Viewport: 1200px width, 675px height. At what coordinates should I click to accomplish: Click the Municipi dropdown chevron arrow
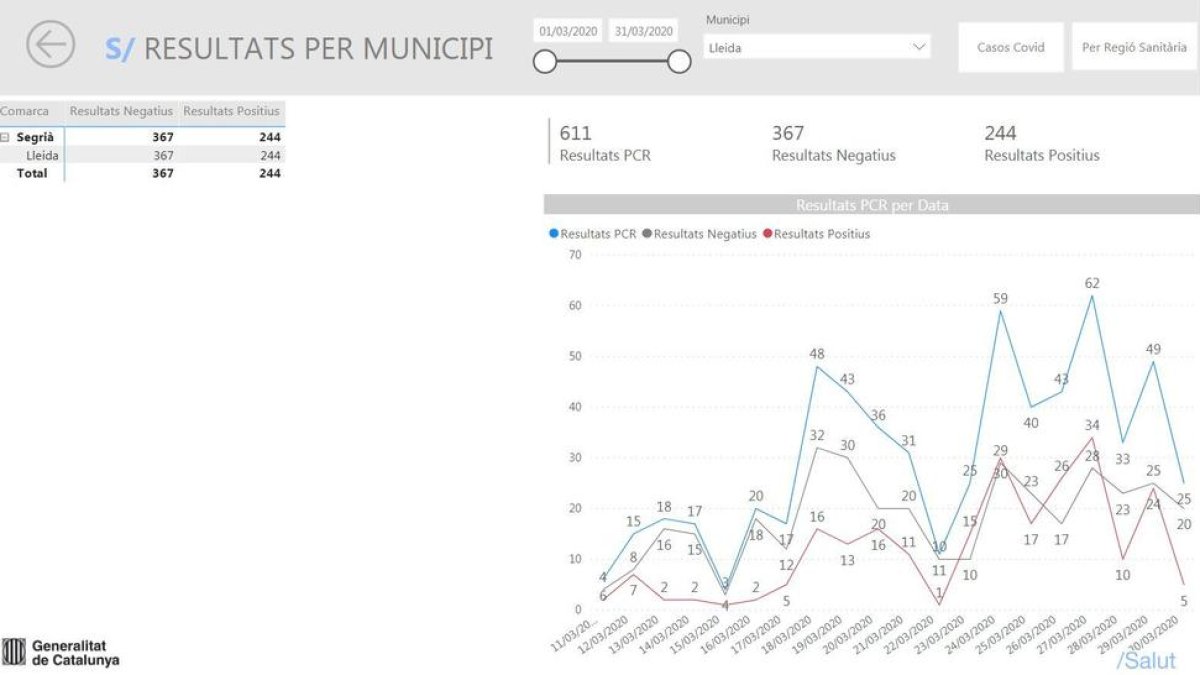(920, 46)
